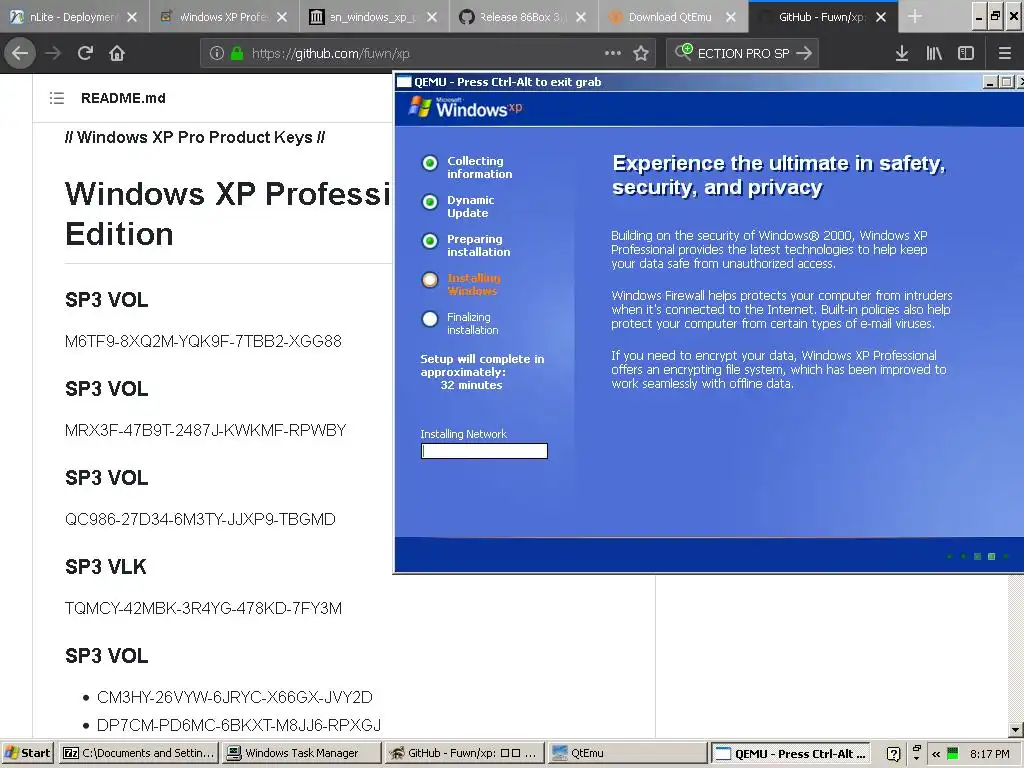Click product key CM3HY-26VYW-6JRYC-X66GX-JVY2D
The image size is (1024, 768).
(234, 697)
